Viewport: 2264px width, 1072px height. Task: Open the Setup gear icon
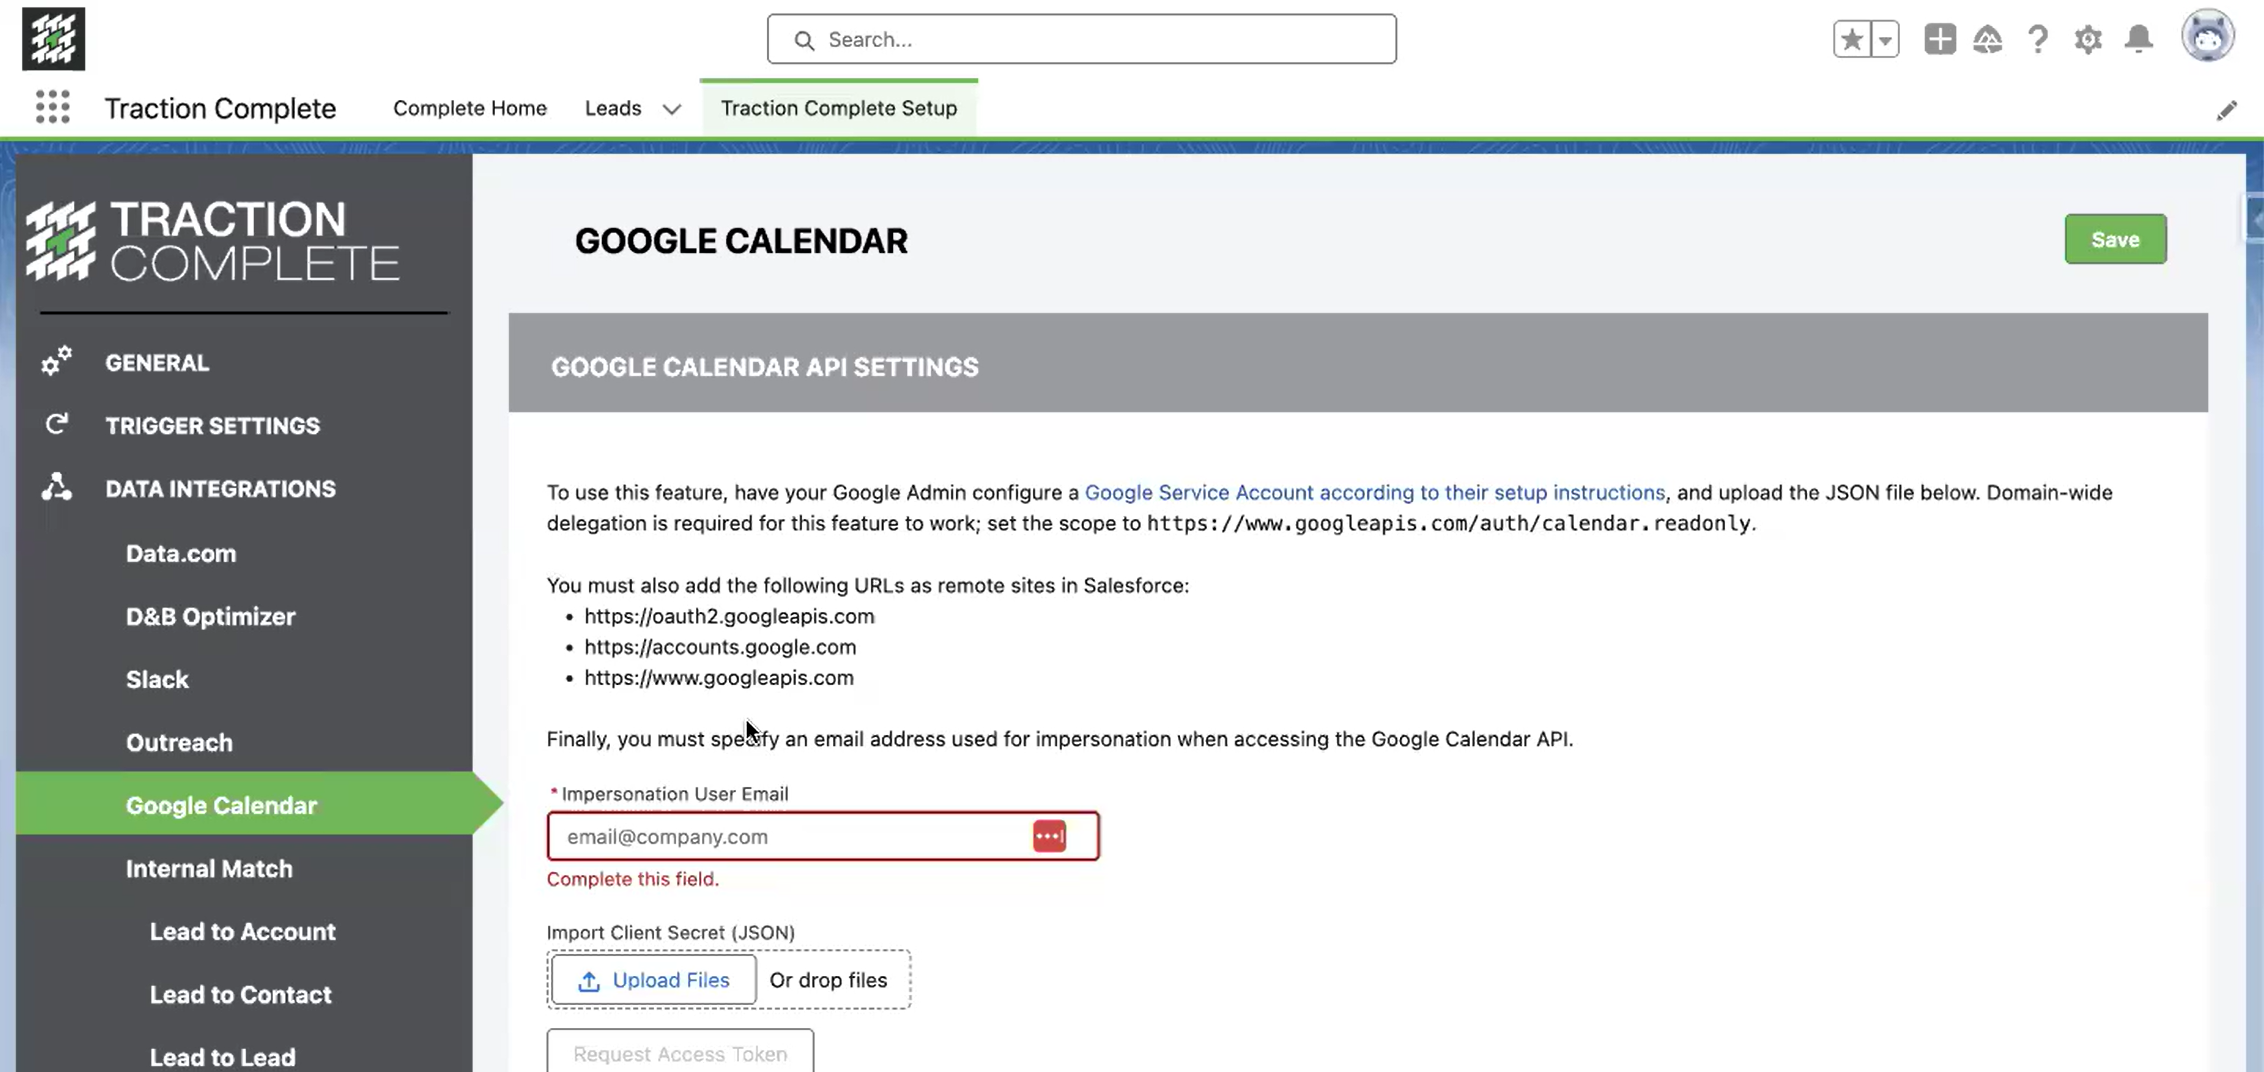click(x=2088, y=39)
